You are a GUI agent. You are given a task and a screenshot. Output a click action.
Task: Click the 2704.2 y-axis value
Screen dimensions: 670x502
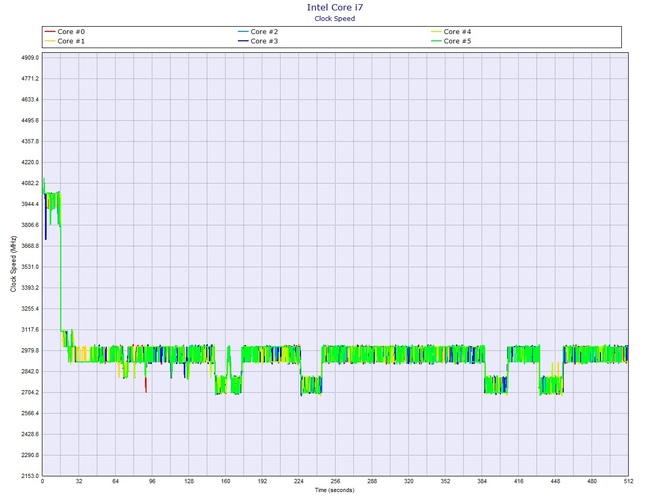coord(30,393)
